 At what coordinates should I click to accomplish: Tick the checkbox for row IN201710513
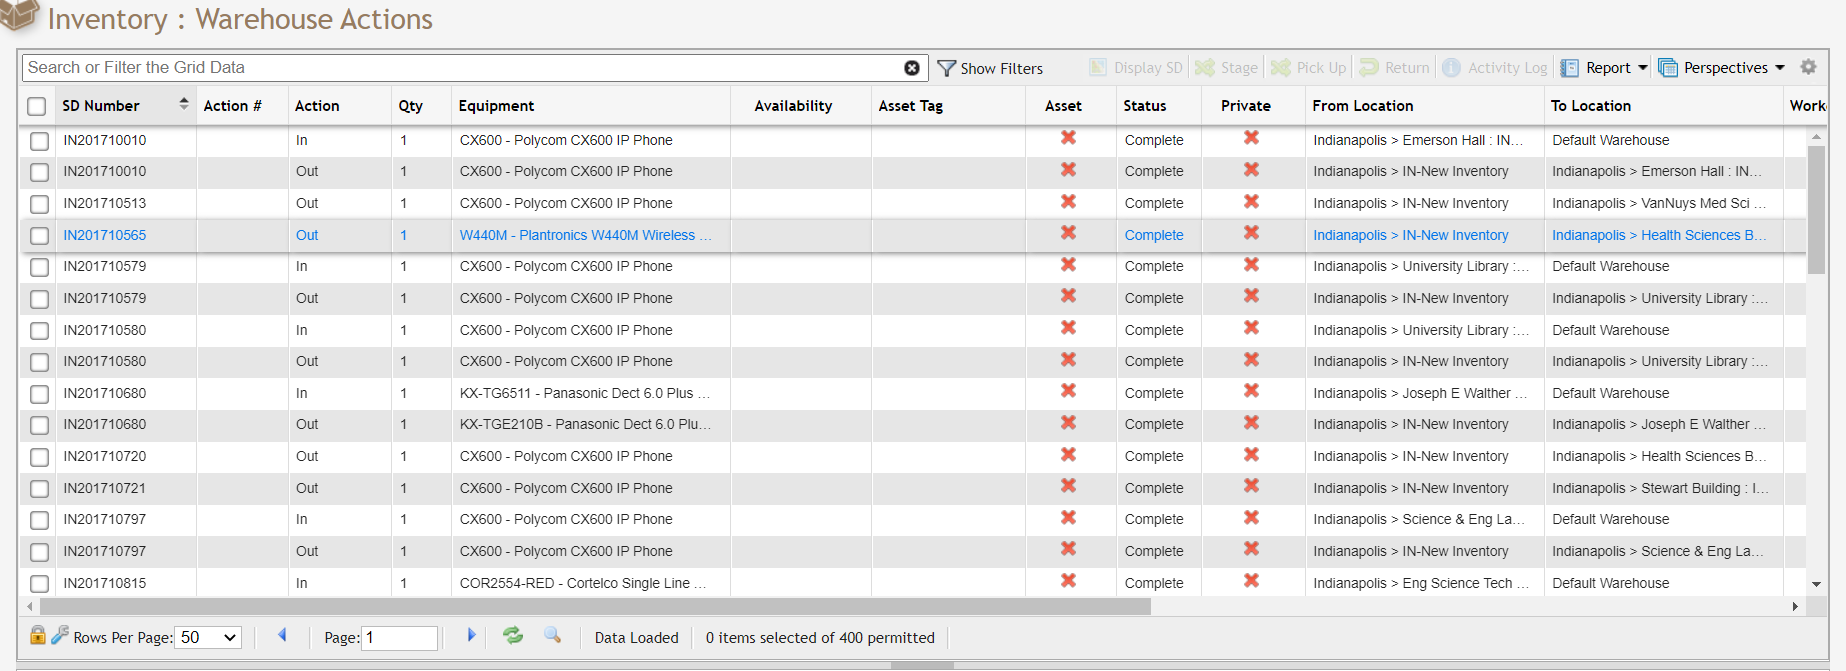(x=39, y=204)
